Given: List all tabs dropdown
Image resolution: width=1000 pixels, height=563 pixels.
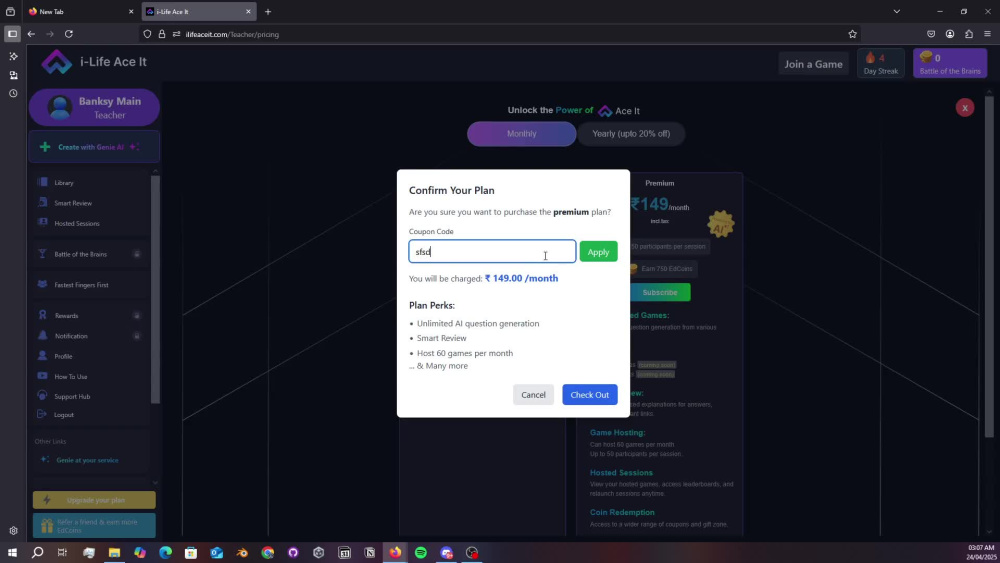Looking at the screenshot, I should [897, 11].
